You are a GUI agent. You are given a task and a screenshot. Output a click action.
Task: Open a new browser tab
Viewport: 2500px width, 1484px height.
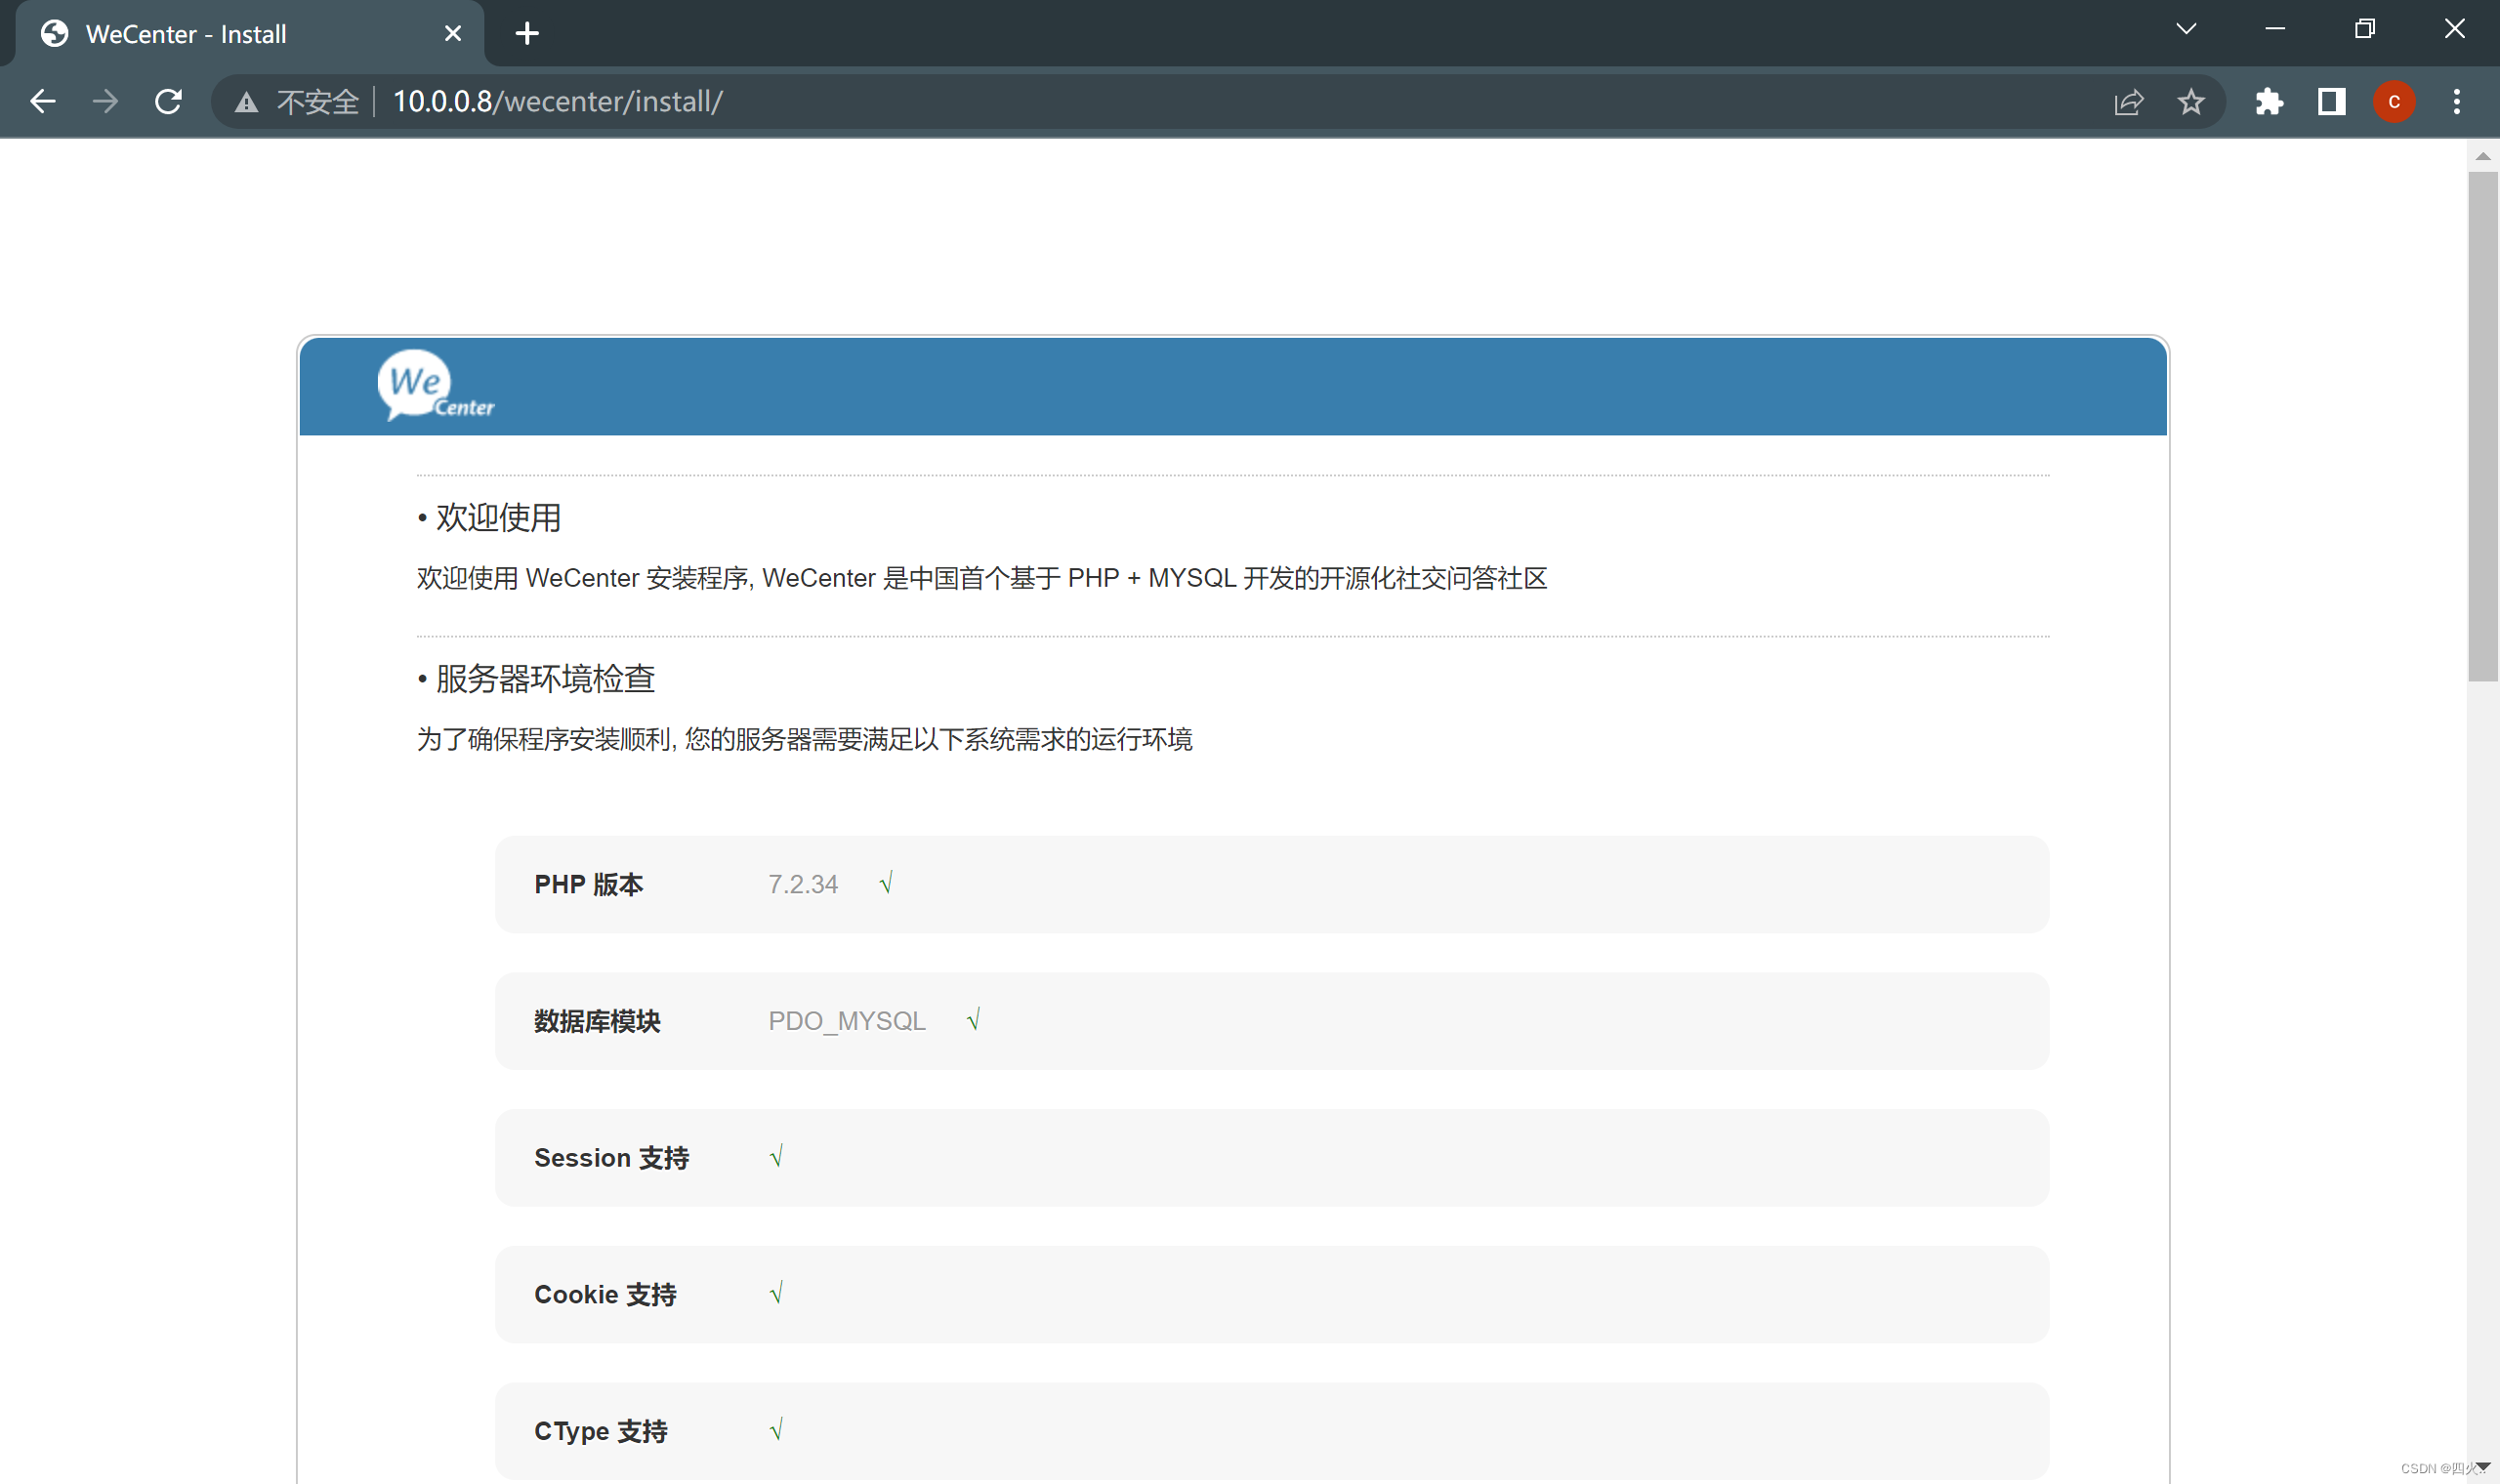(527, 33)
